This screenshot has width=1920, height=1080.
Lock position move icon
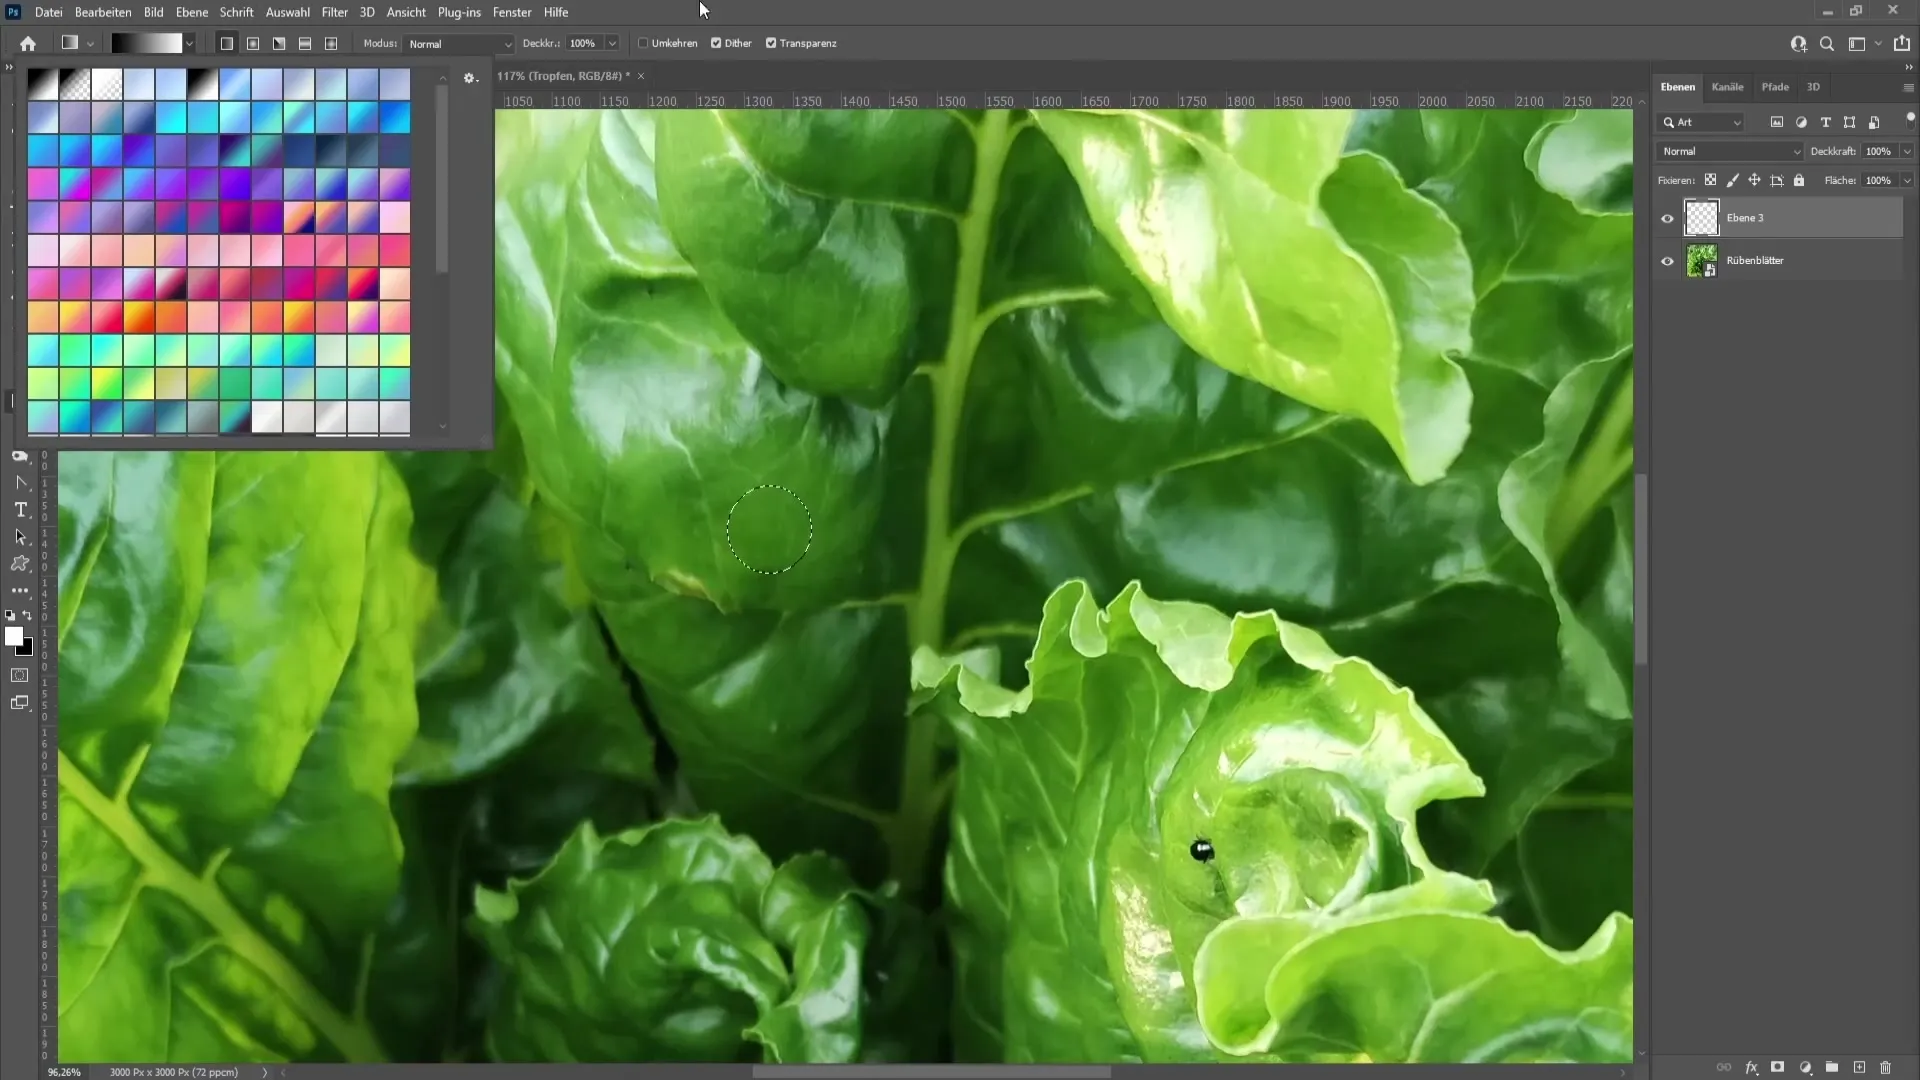[1754, 180]
